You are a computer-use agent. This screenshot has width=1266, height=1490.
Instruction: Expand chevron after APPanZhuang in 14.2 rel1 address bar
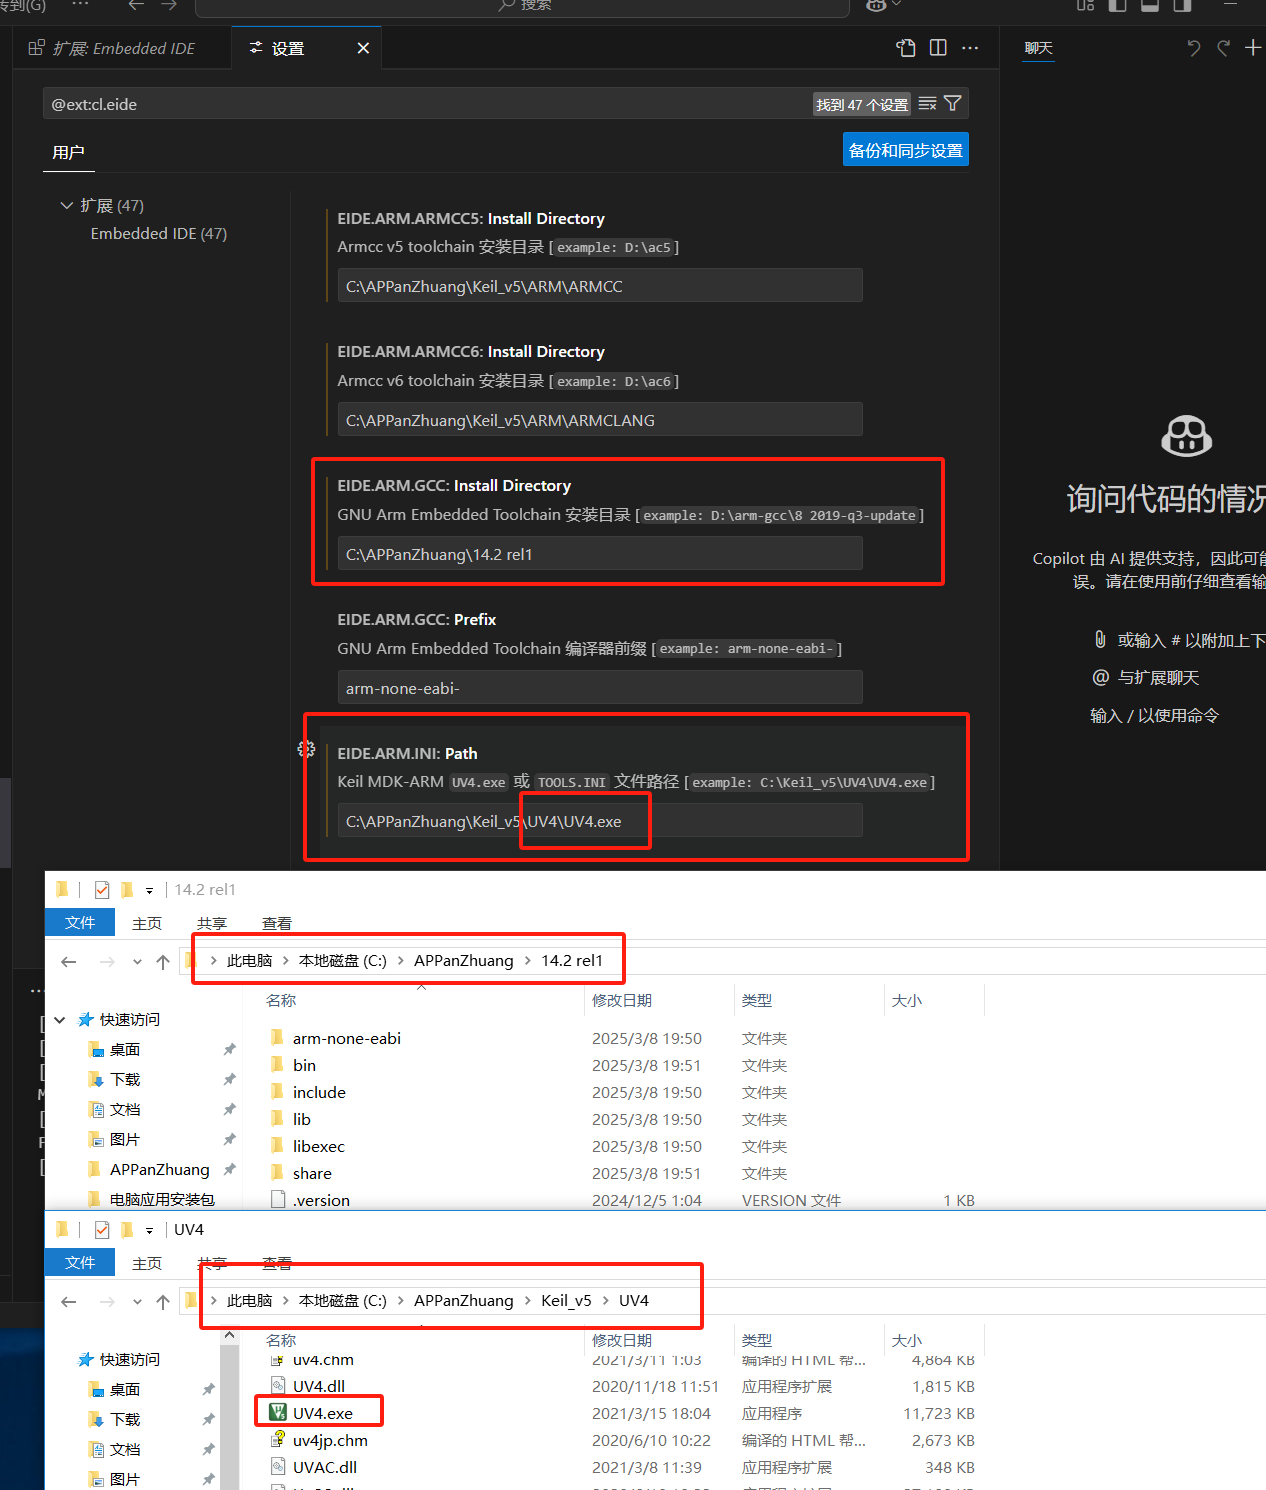click(527, 961)
